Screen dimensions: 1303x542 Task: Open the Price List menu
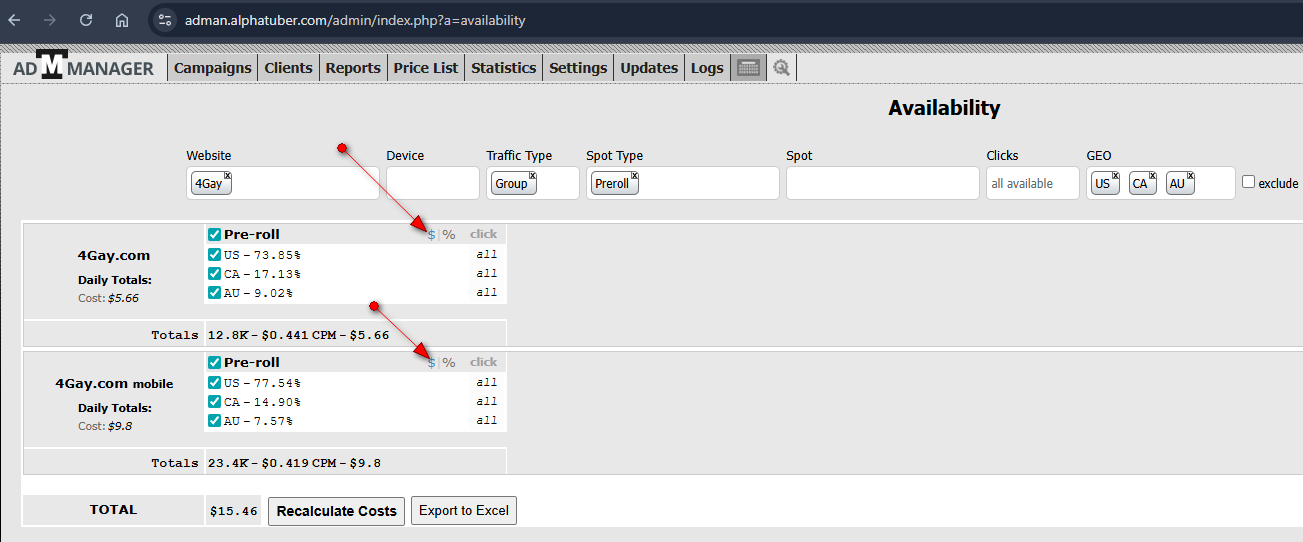426,68
